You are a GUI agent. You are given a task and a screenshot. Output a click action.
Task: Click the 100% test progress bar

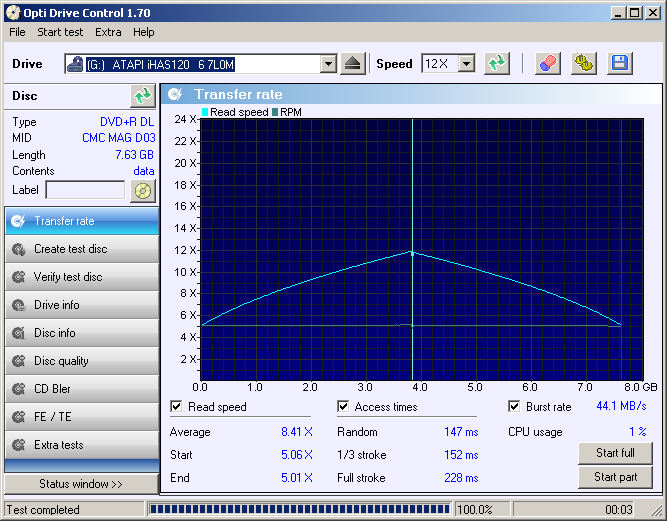299,509
